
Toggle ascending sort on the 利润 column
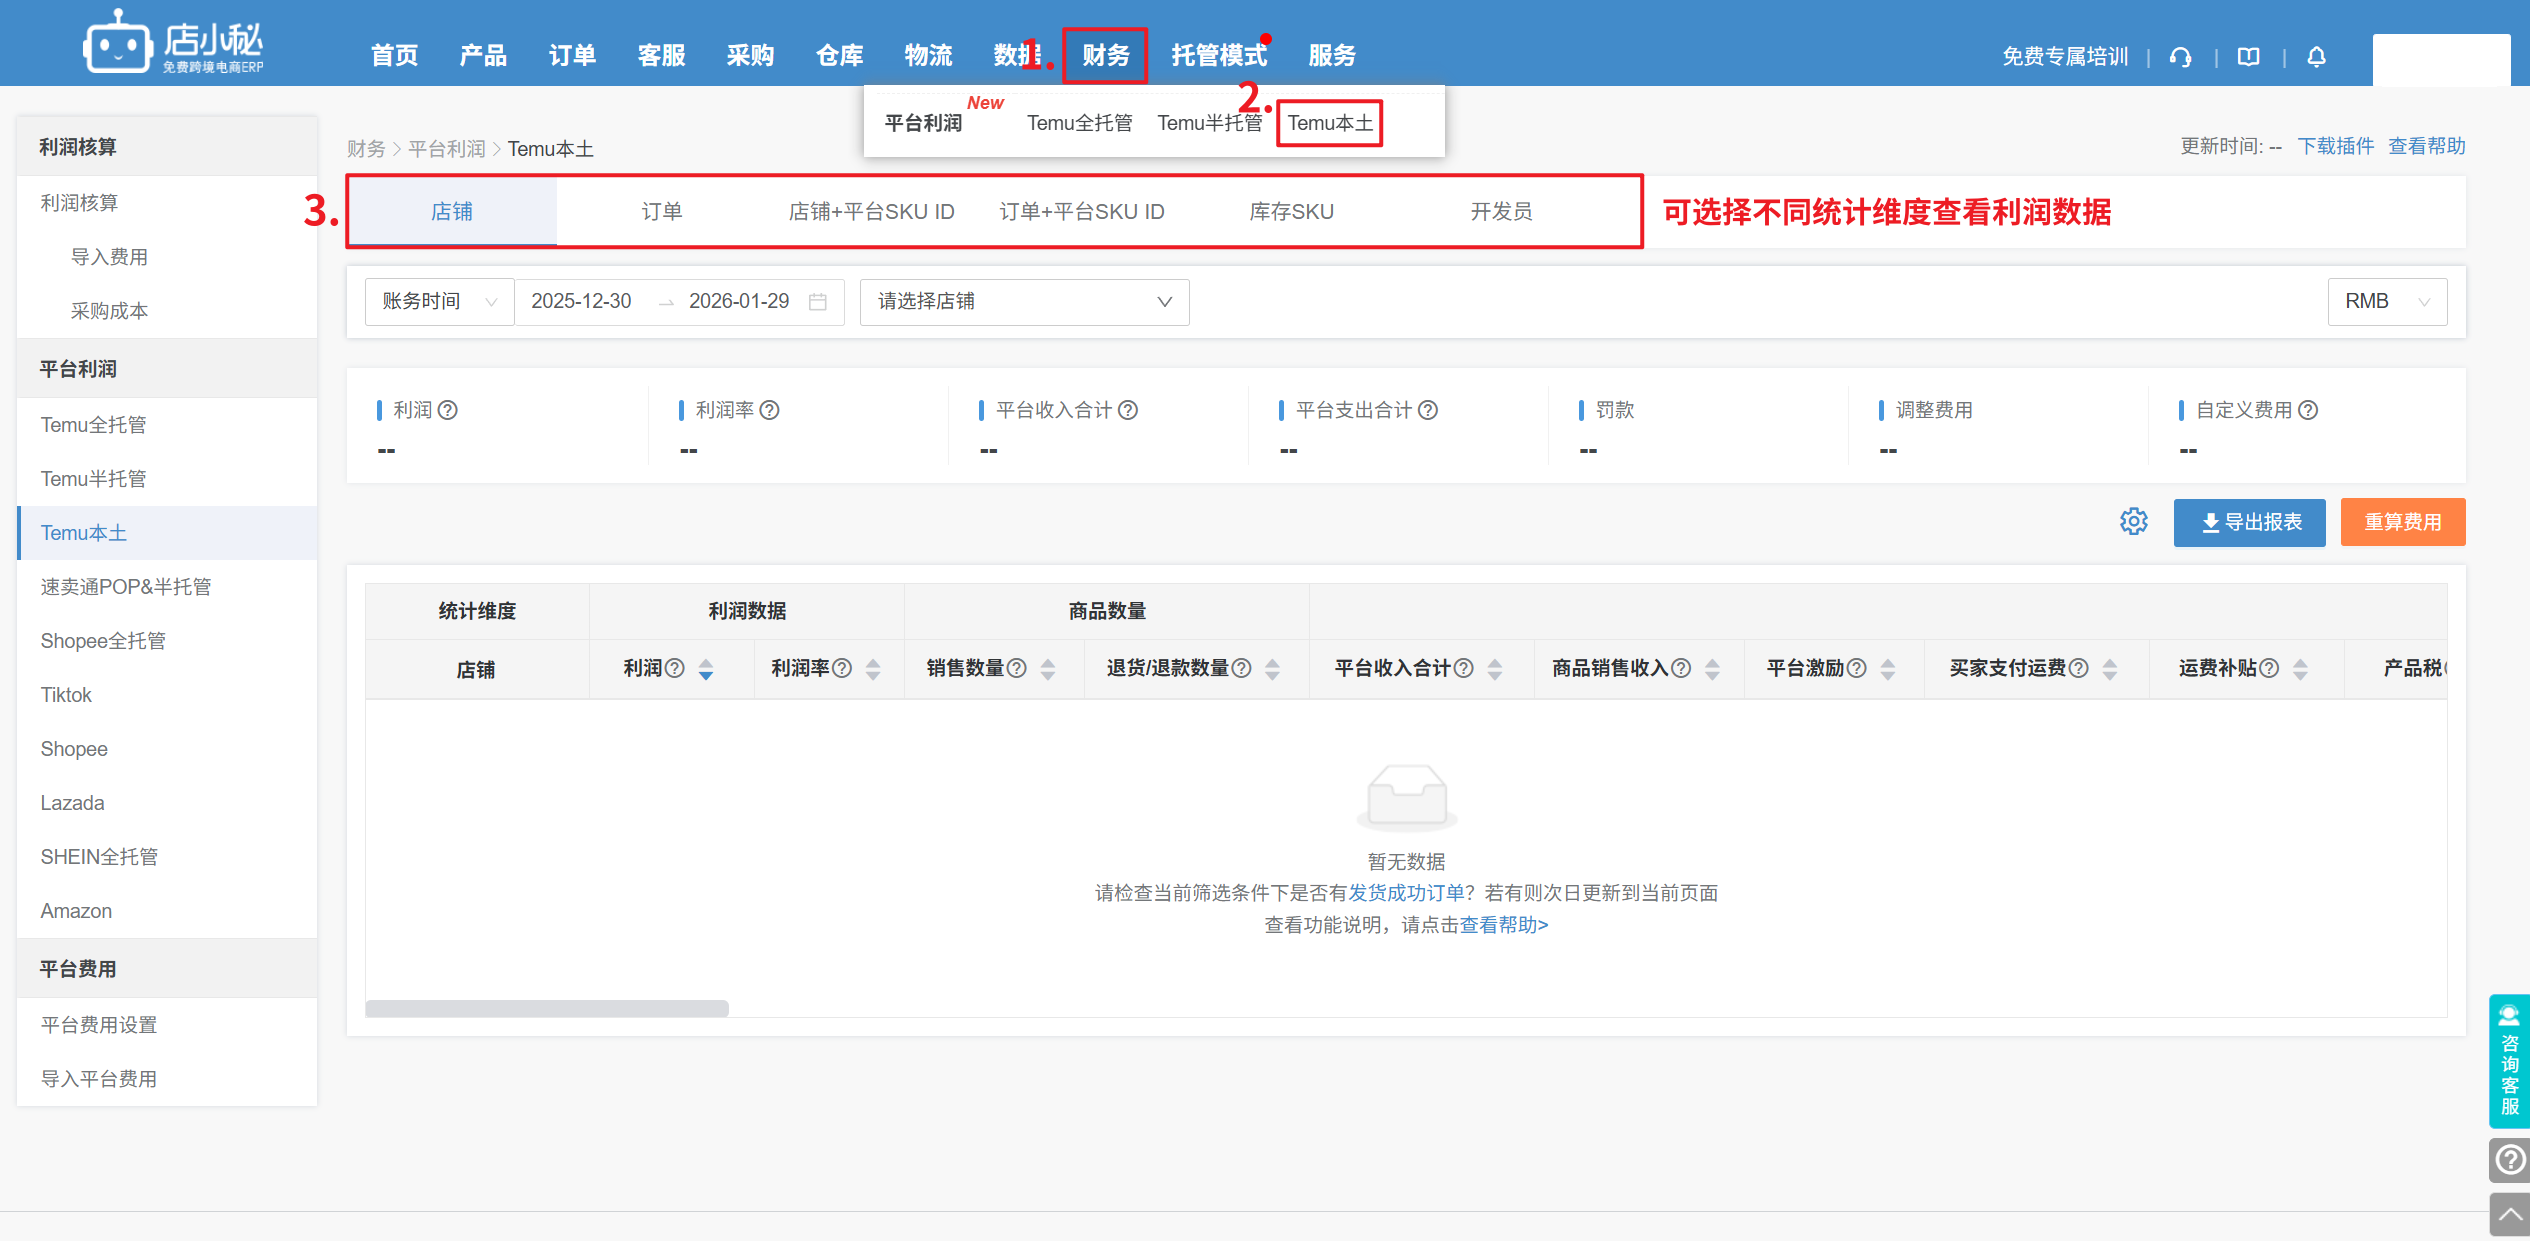tap(706, 663)
